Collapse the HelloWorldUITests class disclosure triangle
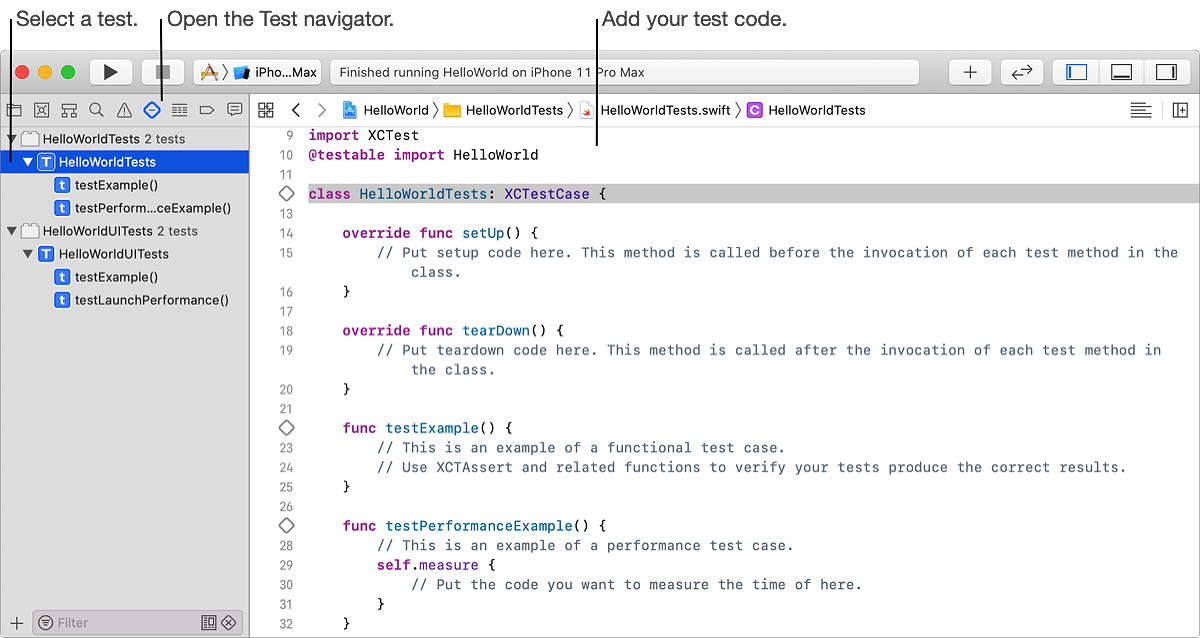 (x=28, y=254)
